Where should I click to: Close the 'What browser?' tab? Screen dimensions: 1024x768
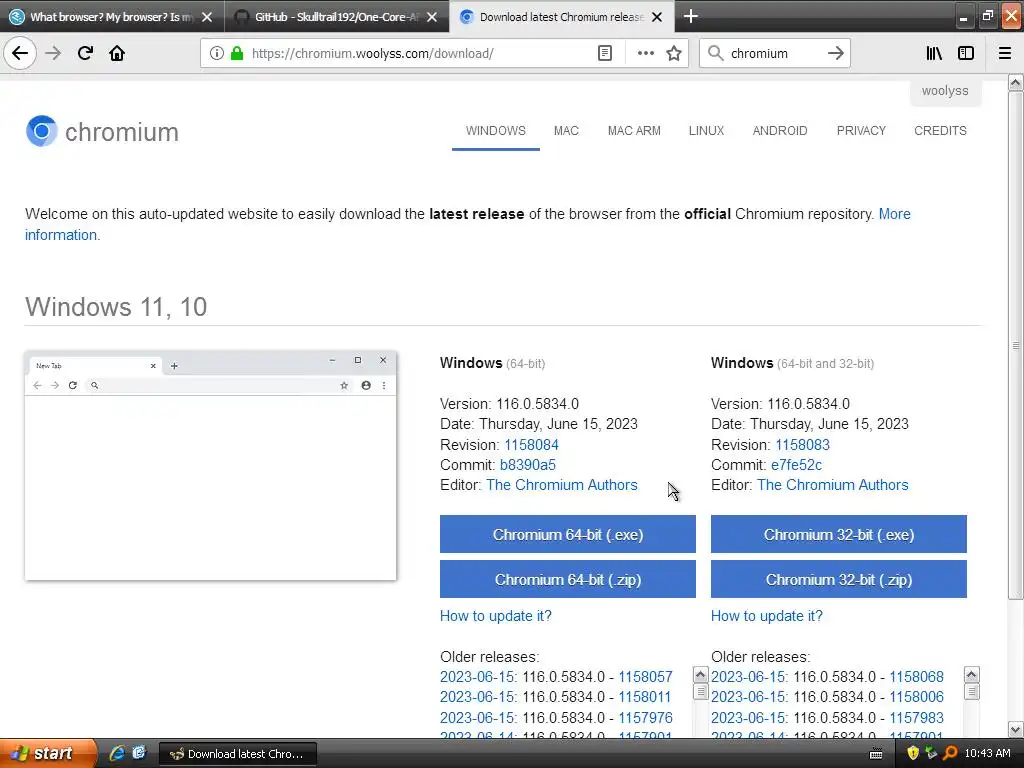tap(207, 17)
